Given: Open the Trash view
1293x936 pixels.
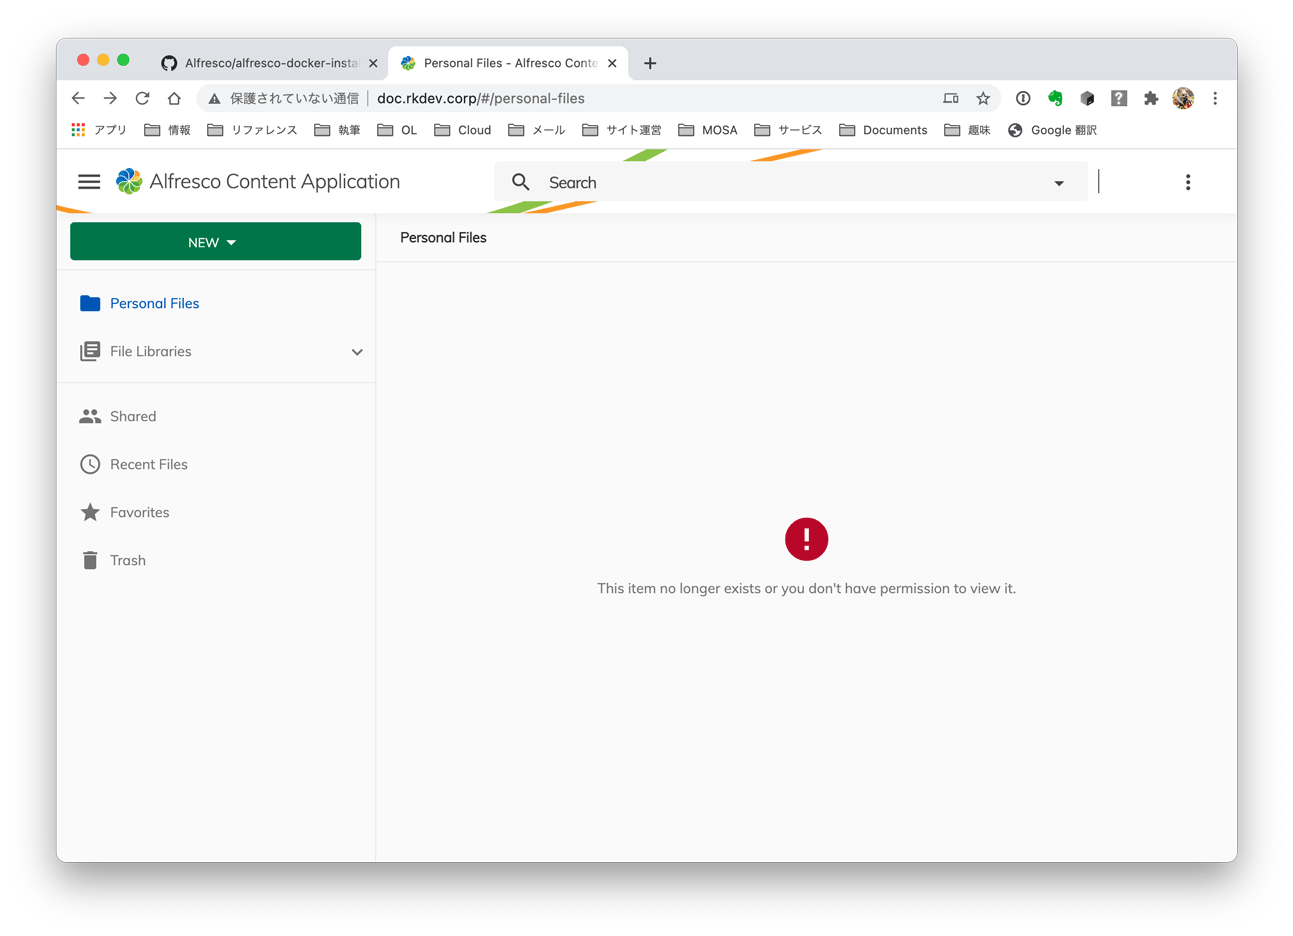Looking at the screenshot, I should [x=128, y=560].
